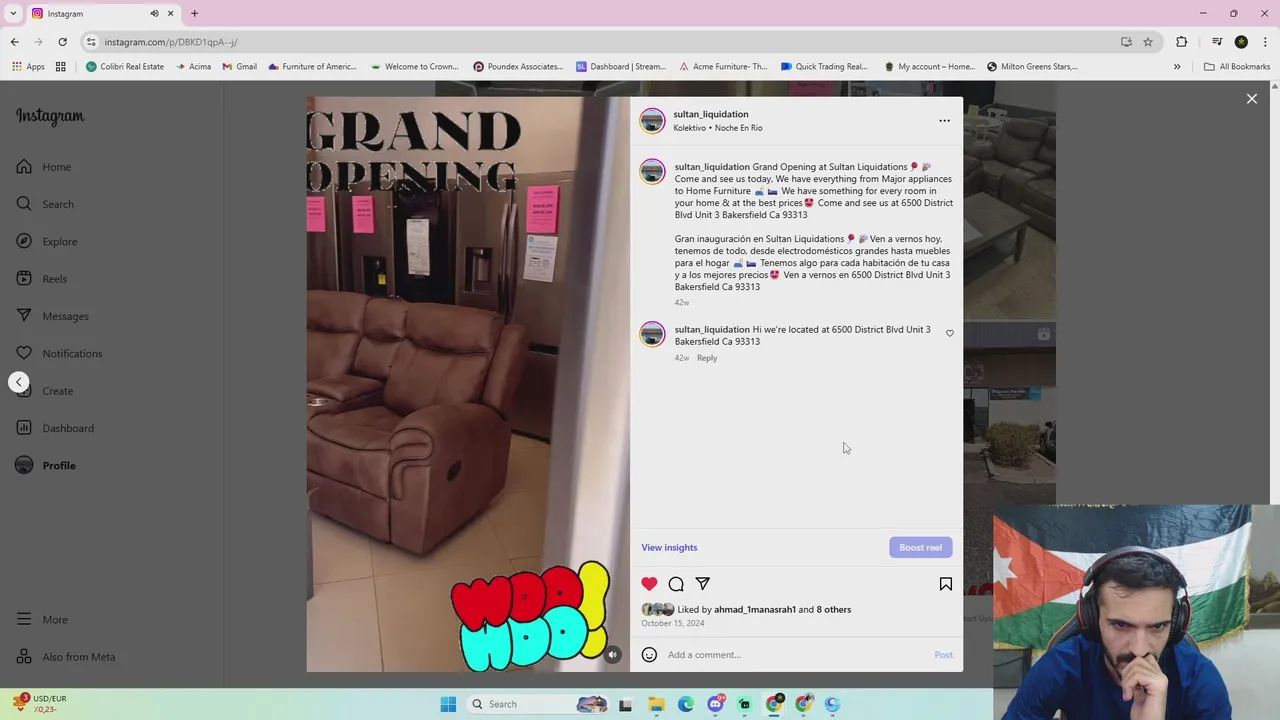The image size is (1280, 720).
Task: Bookmark this page with star icon
Action: click(1148, 42)
